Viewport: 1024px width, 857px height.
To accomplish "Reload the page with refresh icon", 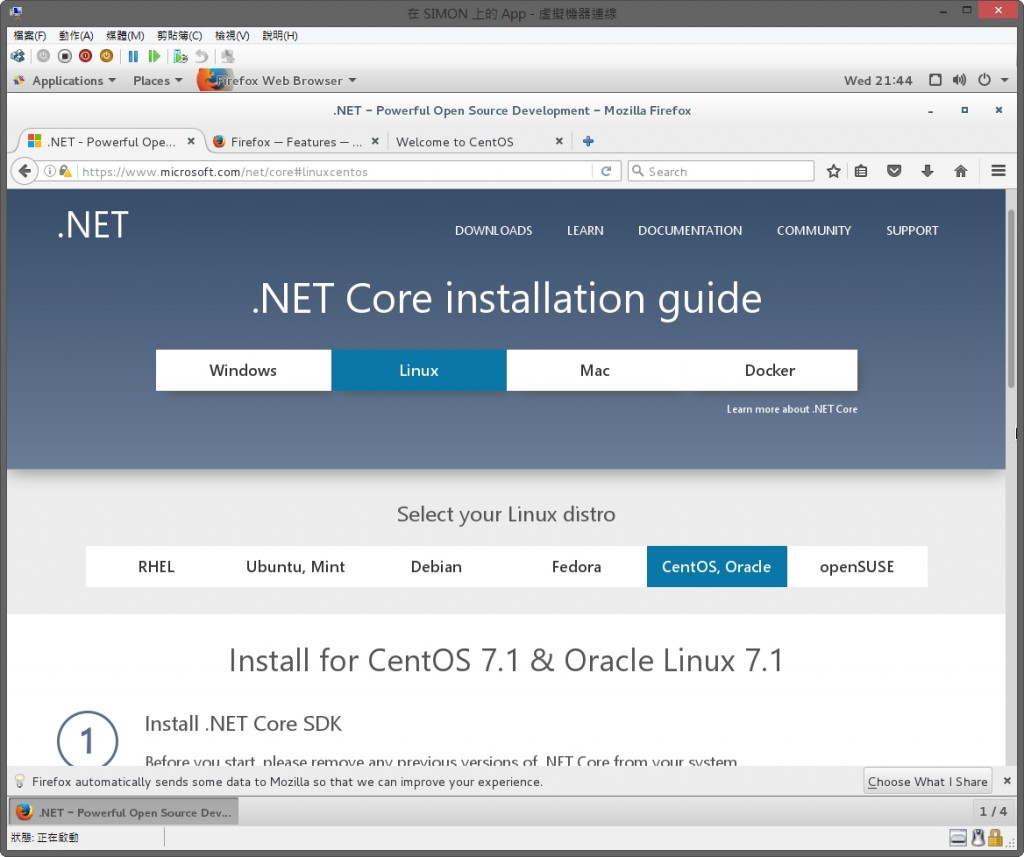I will pyautogui.click(x=606, y=171).
